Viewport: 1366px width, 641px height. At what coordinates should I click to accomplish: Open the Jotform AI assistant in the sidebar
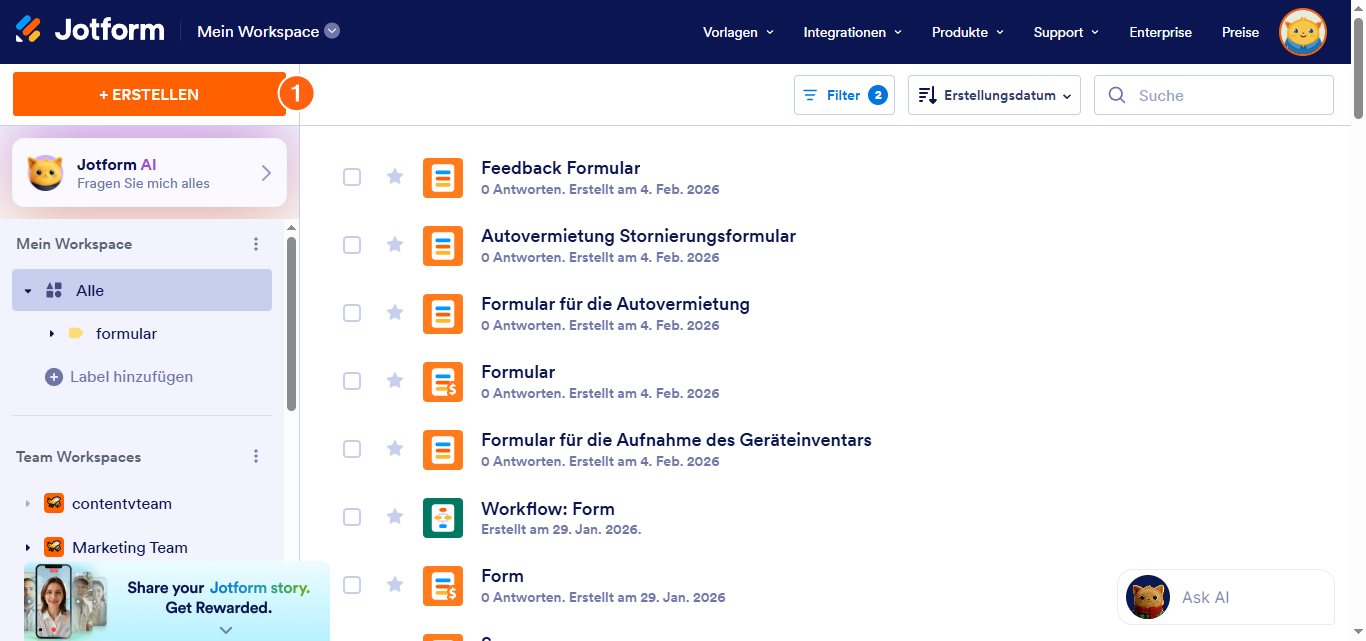(148, 171)
